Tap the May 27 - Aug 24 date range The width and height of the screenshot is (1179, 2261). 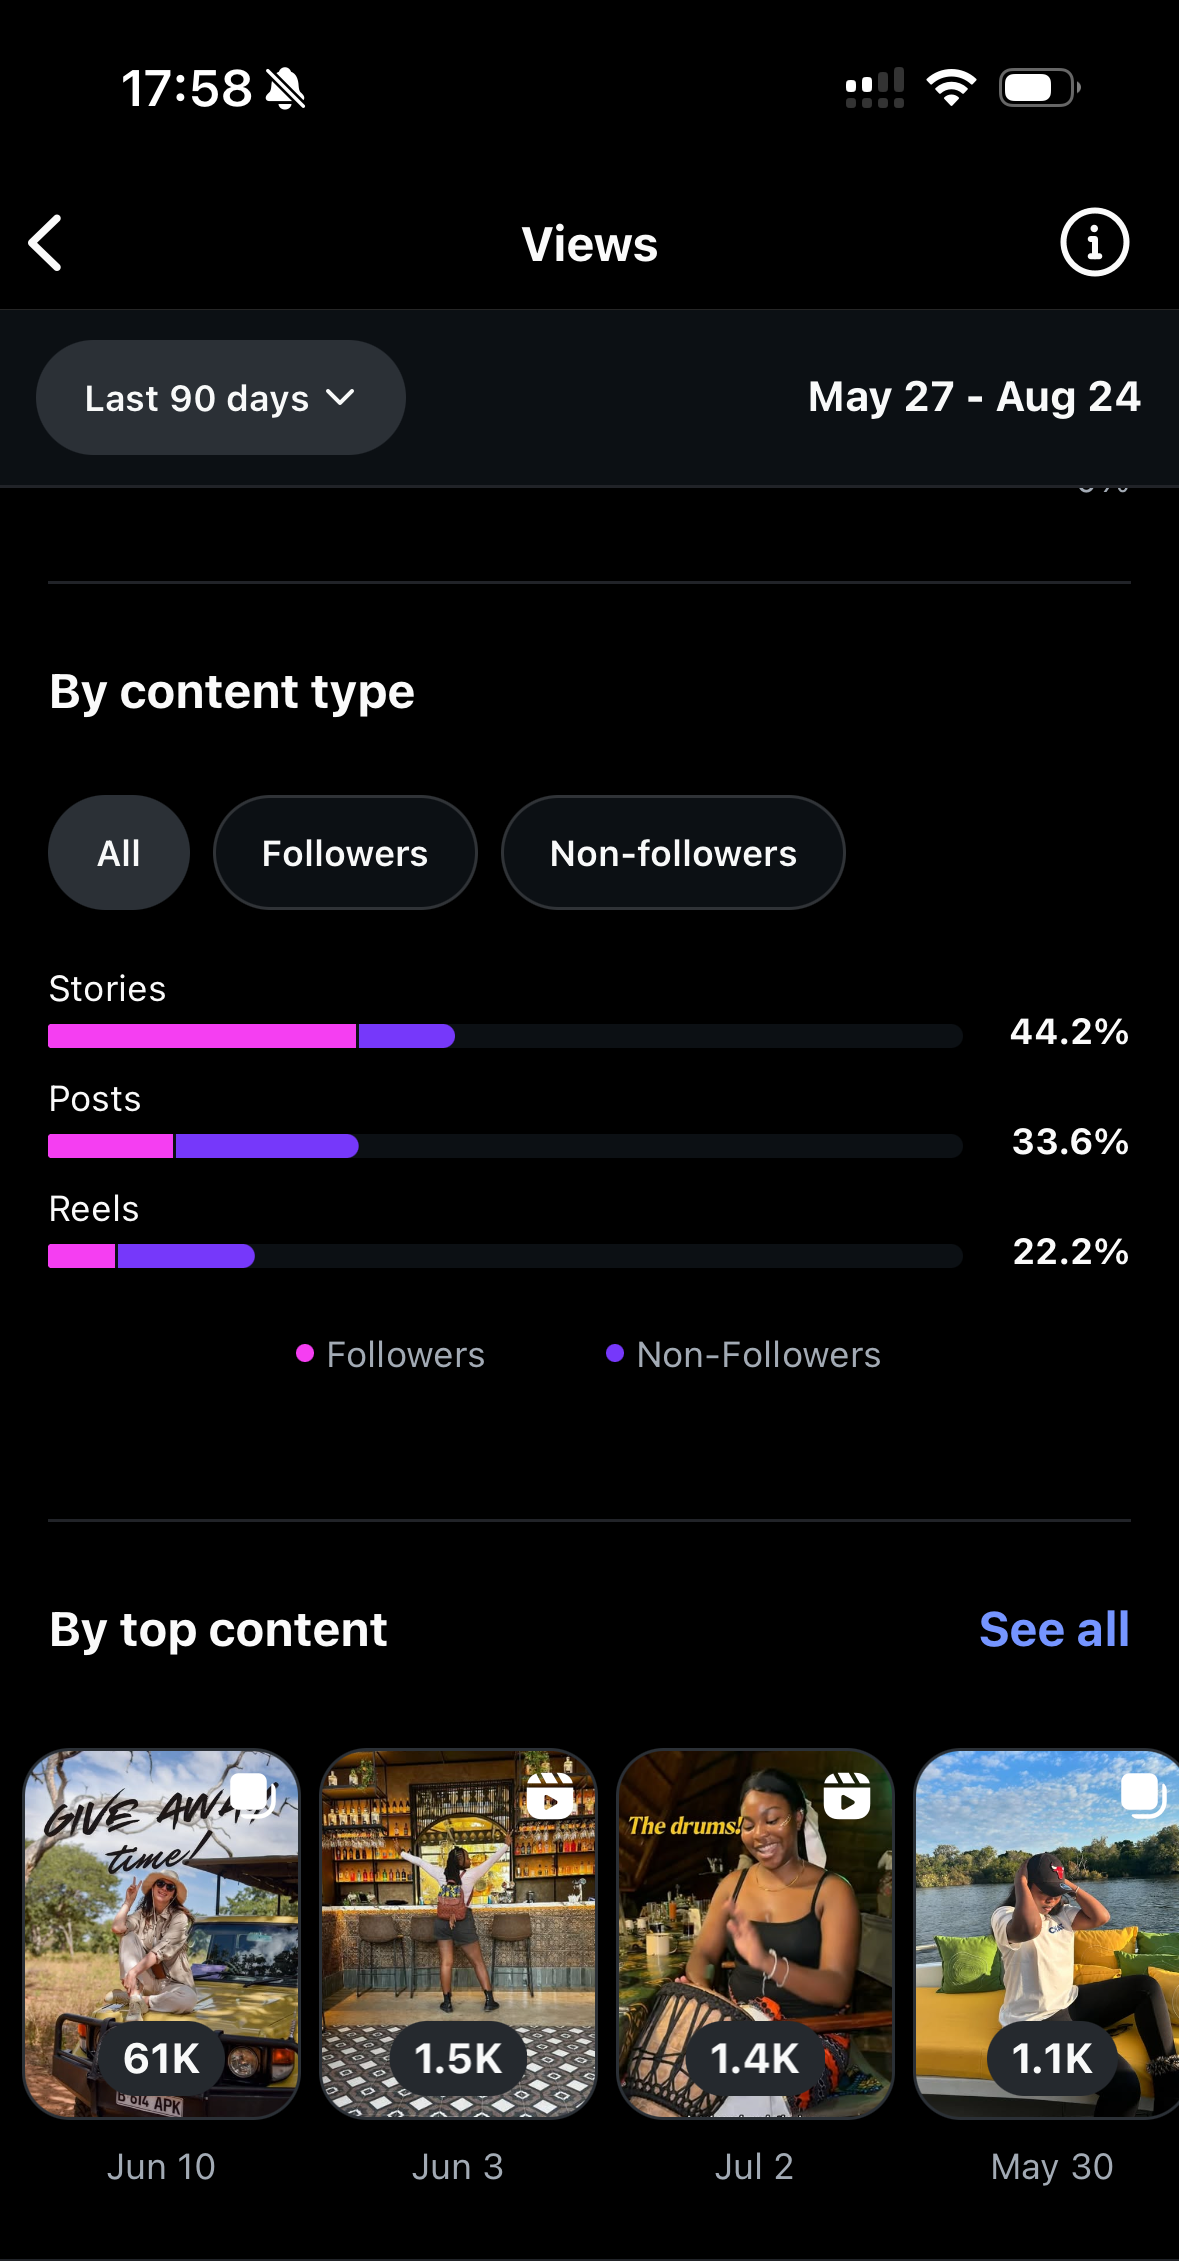pyautogui.click(x=974, y=397)
